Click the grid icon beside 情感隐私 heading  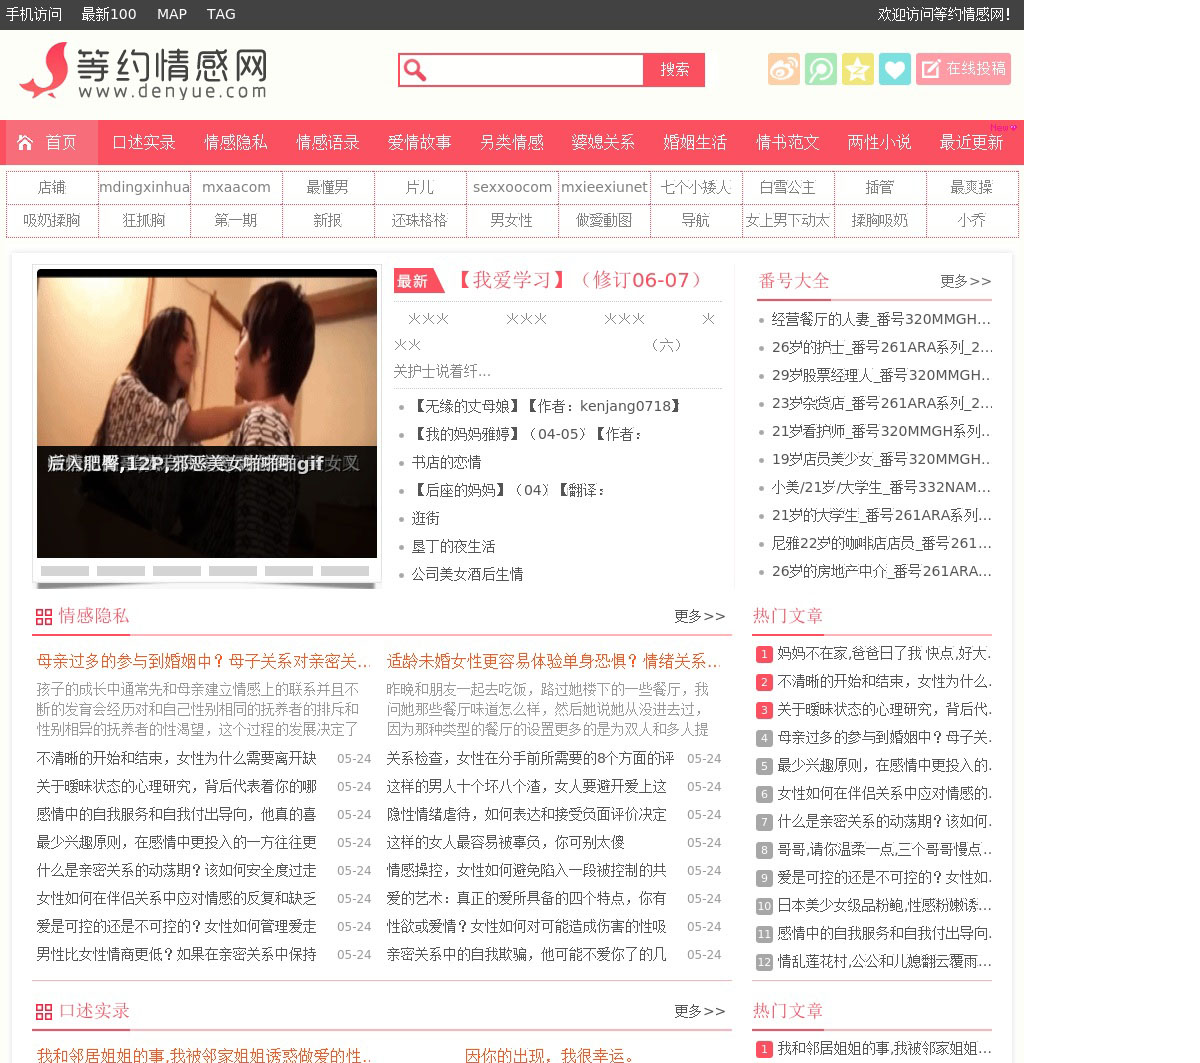(x=43, y=617)
